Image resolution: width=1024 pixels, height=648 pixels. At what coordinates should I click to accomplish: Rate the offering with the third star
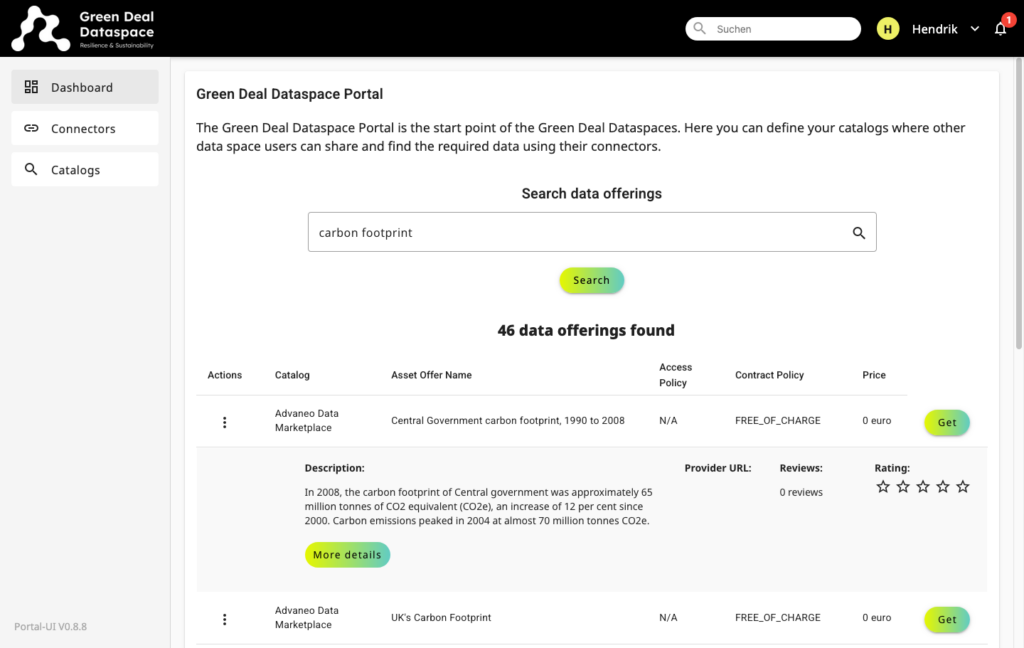923,487
